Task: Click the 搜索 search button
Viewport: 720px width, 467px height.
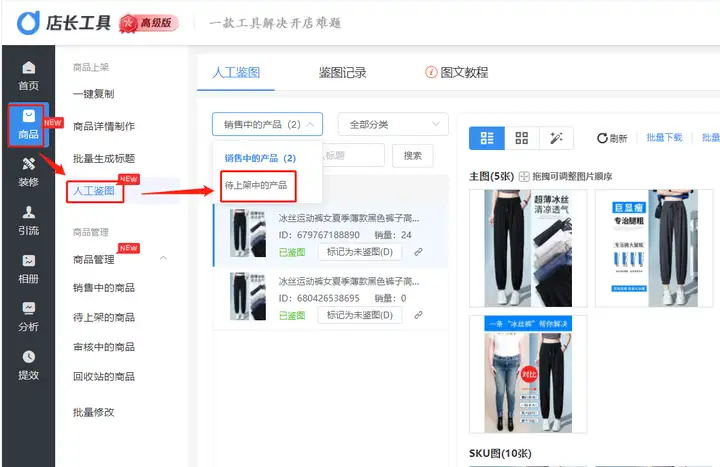Action: click(x=412, y=156)
